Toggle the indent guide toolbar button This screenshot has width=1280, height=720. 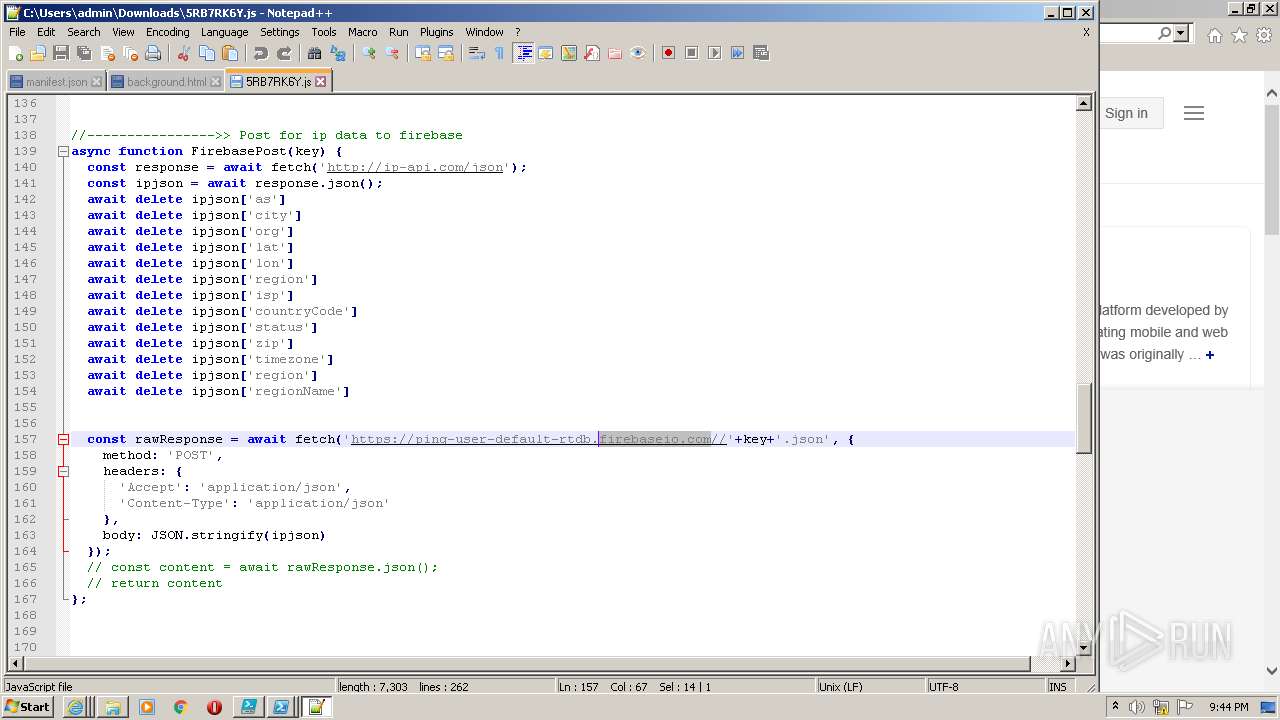pyautogui.click(x=524, y=53)
